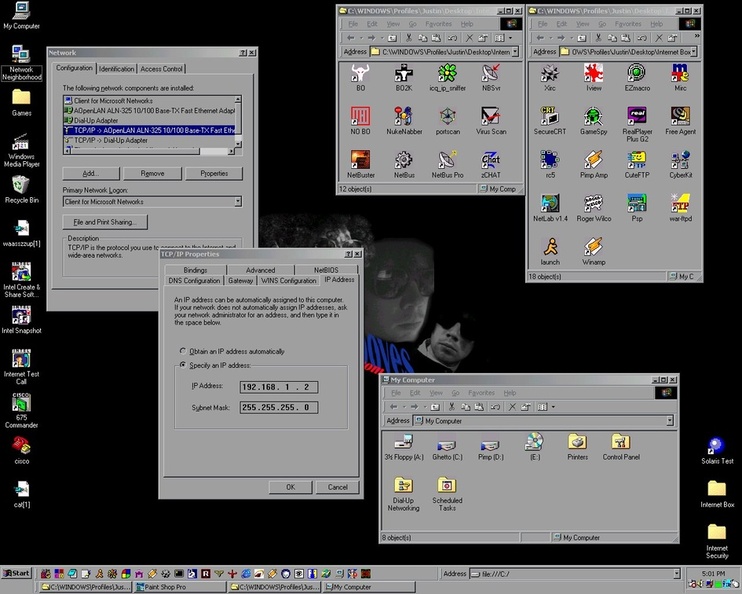Open the taskbar Address bar dropdown

(677, 574)
